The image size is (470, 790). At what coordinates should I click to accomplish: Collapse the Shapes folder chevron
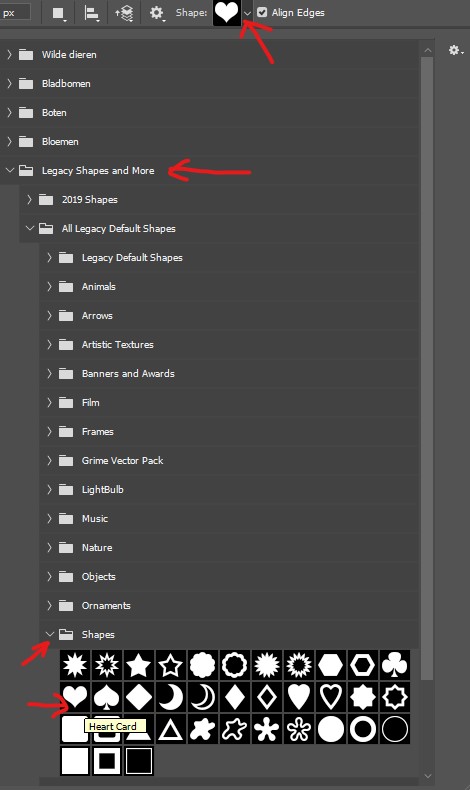(49, 634)
